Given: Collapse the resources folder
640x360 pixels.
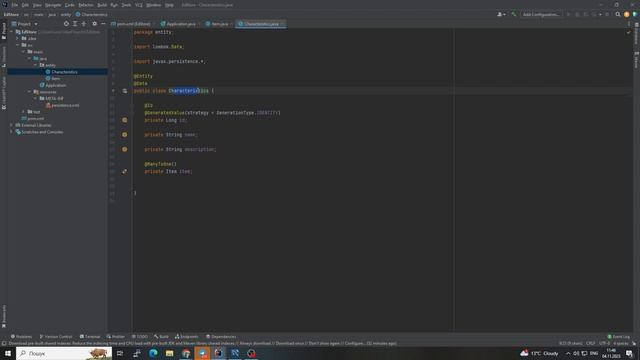Looking at the screenshot, I should click(x=29, y=92).
